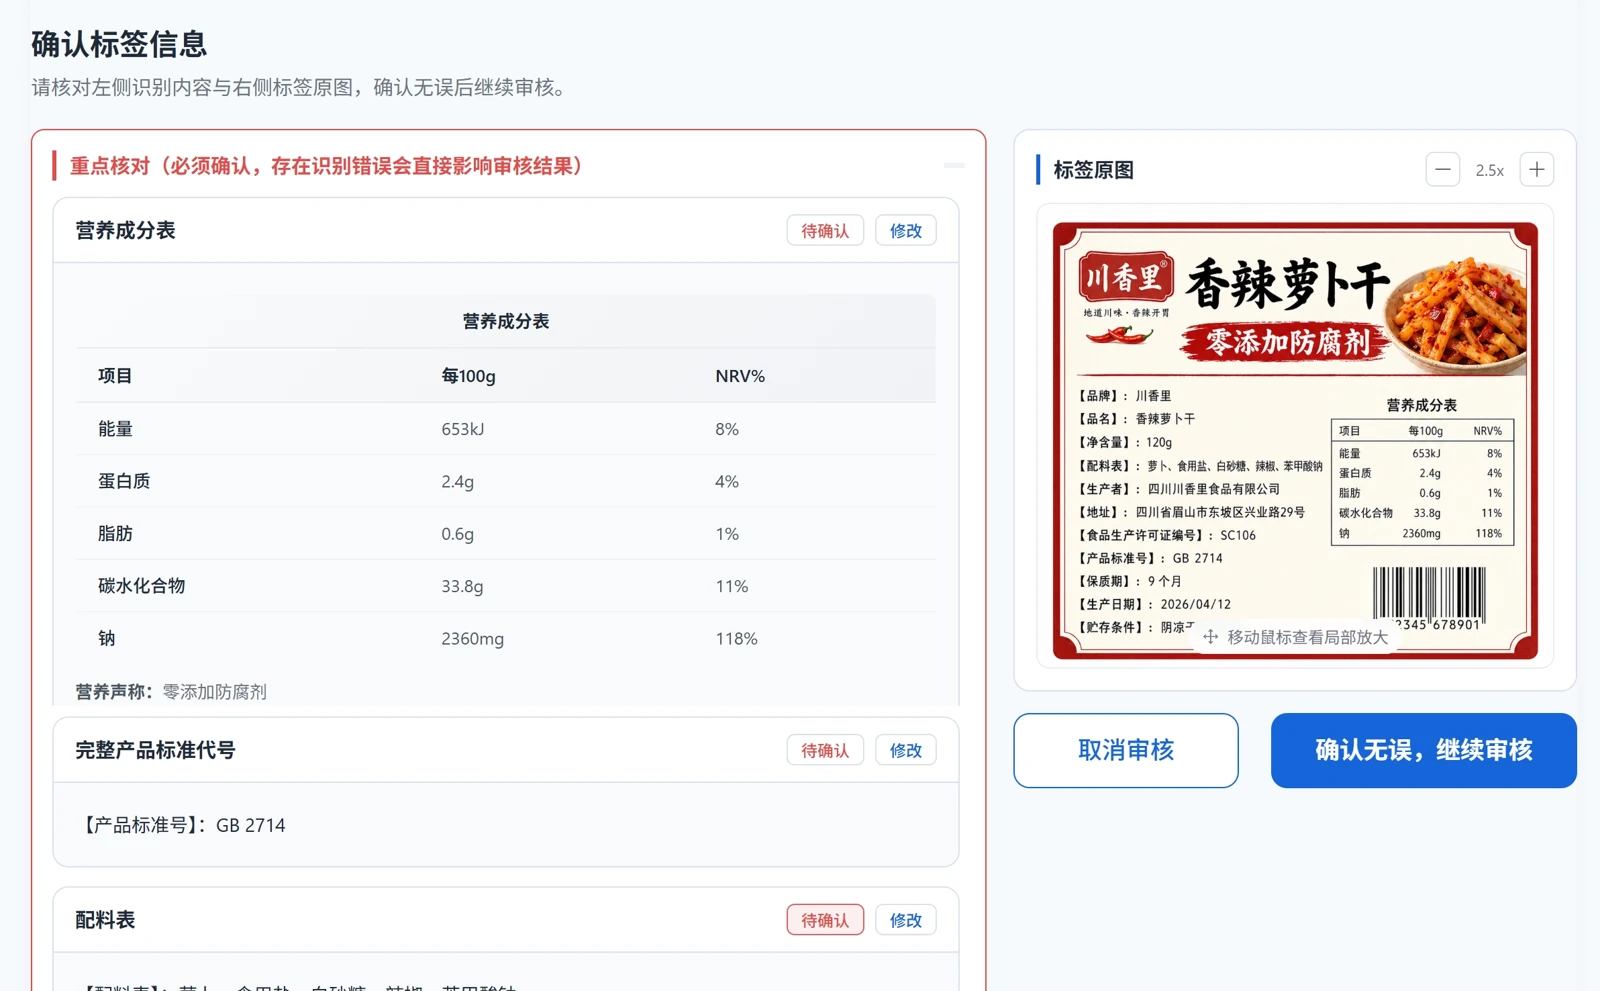The image size is (1600, 991).
Task: Click the 8% NRV value for 能量
Action: coord(727,429)
